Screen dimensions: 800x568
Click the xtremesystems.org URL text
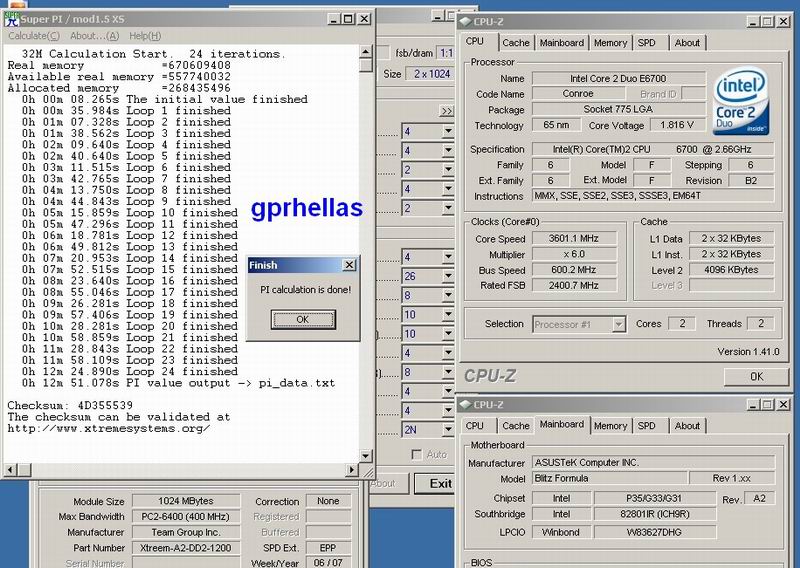(x=108, y=429)
